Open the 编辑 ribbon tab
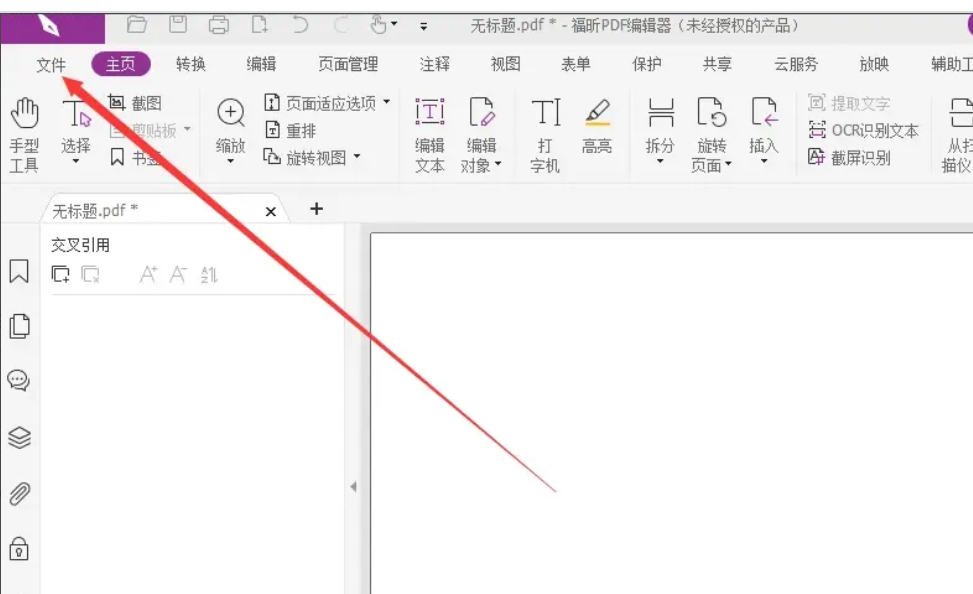Image resolution: width=973 pixels, height=594 pixels. (x=261, y=64)
